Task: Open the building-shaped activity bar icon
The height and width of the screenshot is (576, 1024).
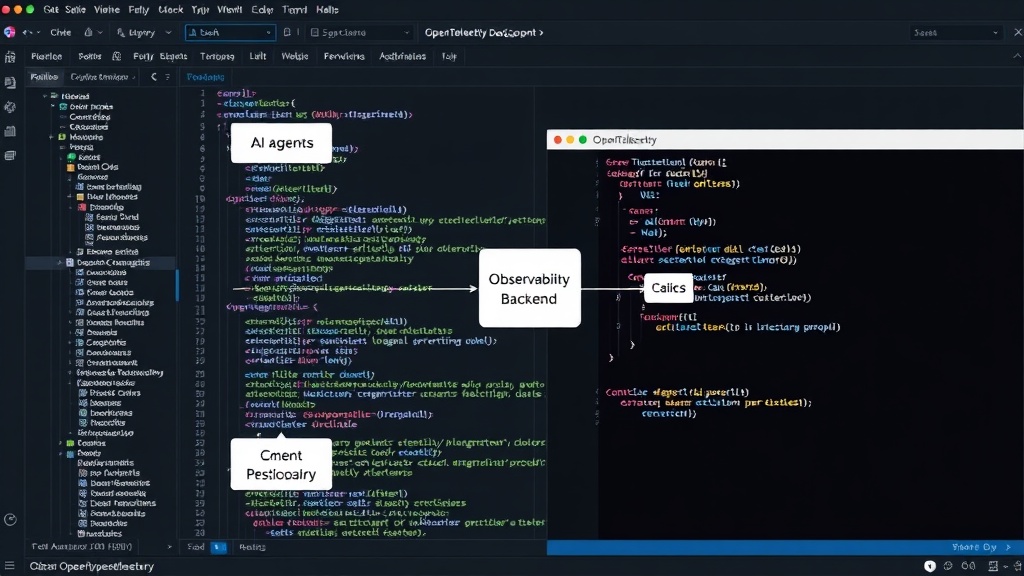Action: pos(10,131)
